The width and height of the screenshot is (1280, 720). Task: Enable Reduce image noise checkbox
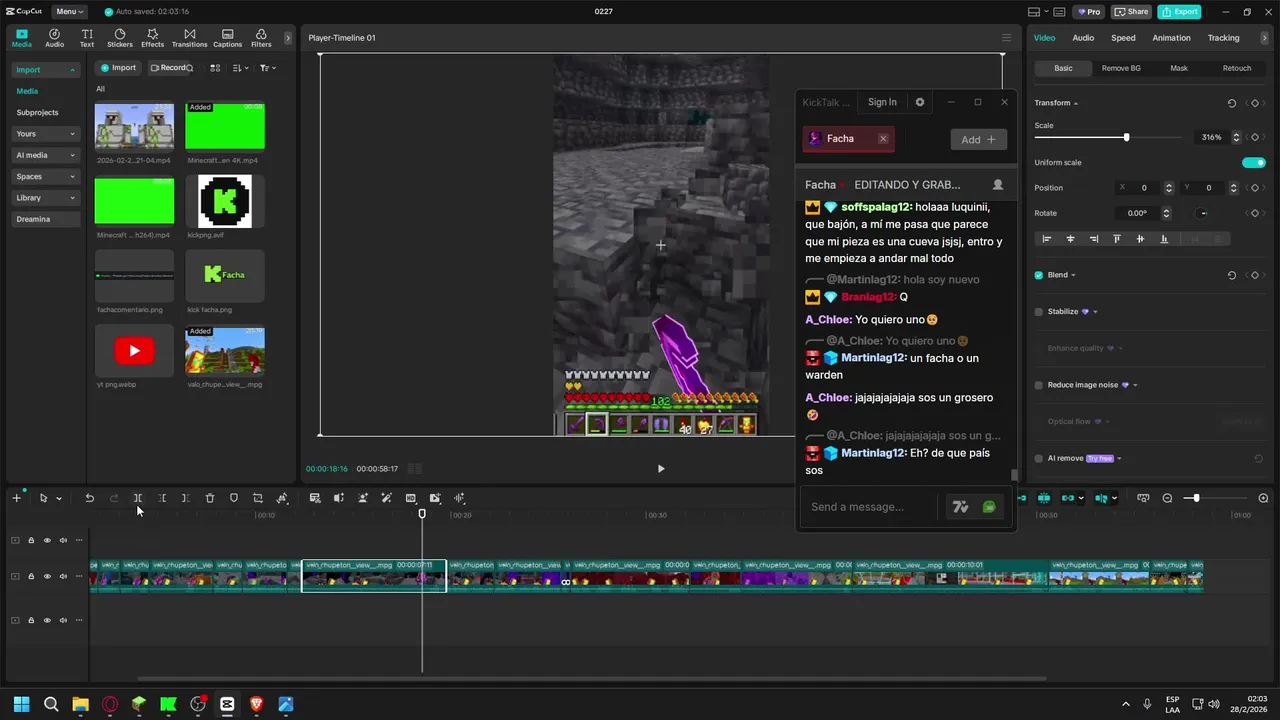(1038, 385)
